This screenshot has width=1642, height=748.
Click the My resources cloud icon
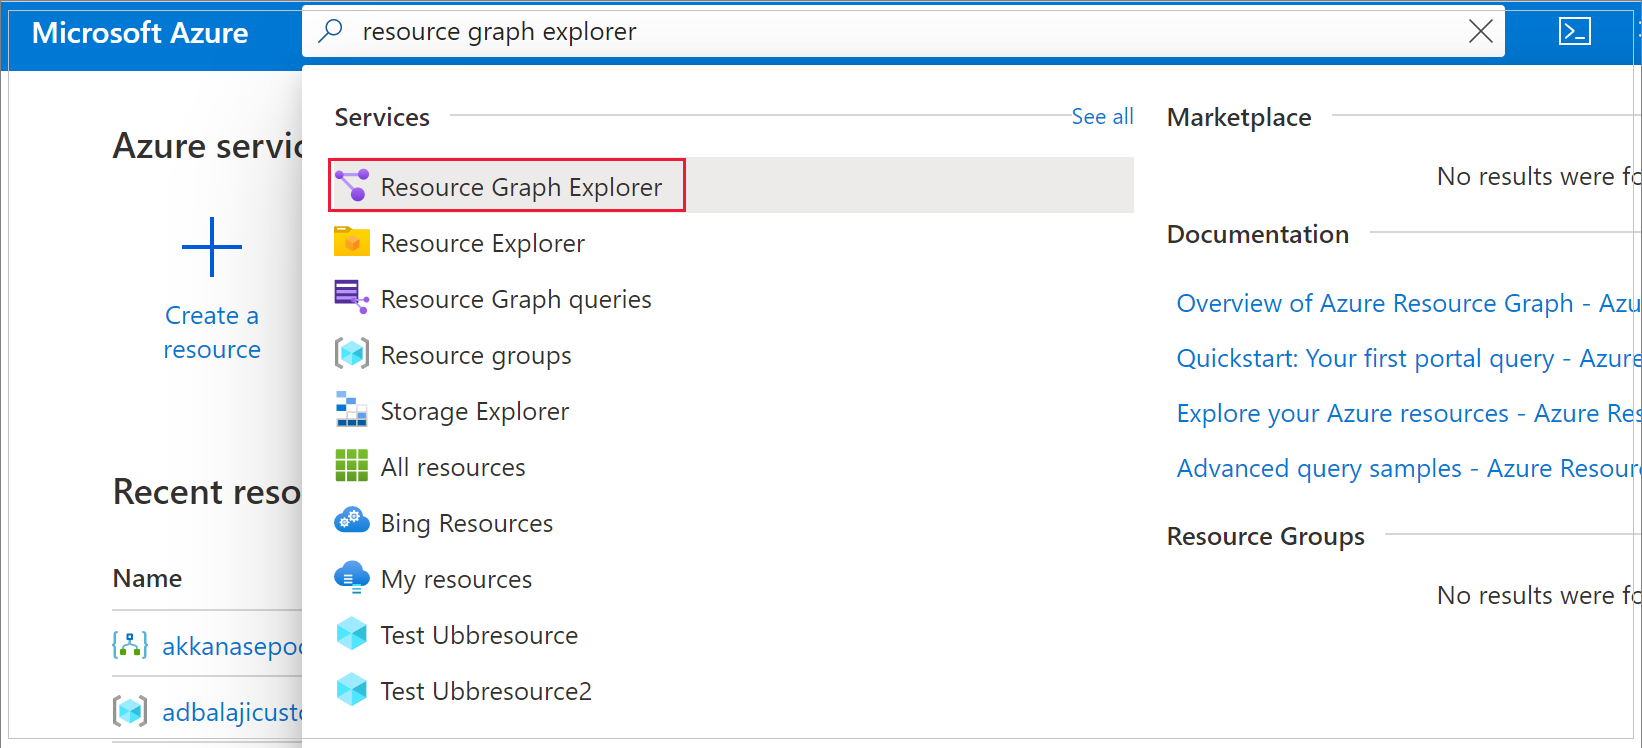pyautogui.click(x=351, y=578)
